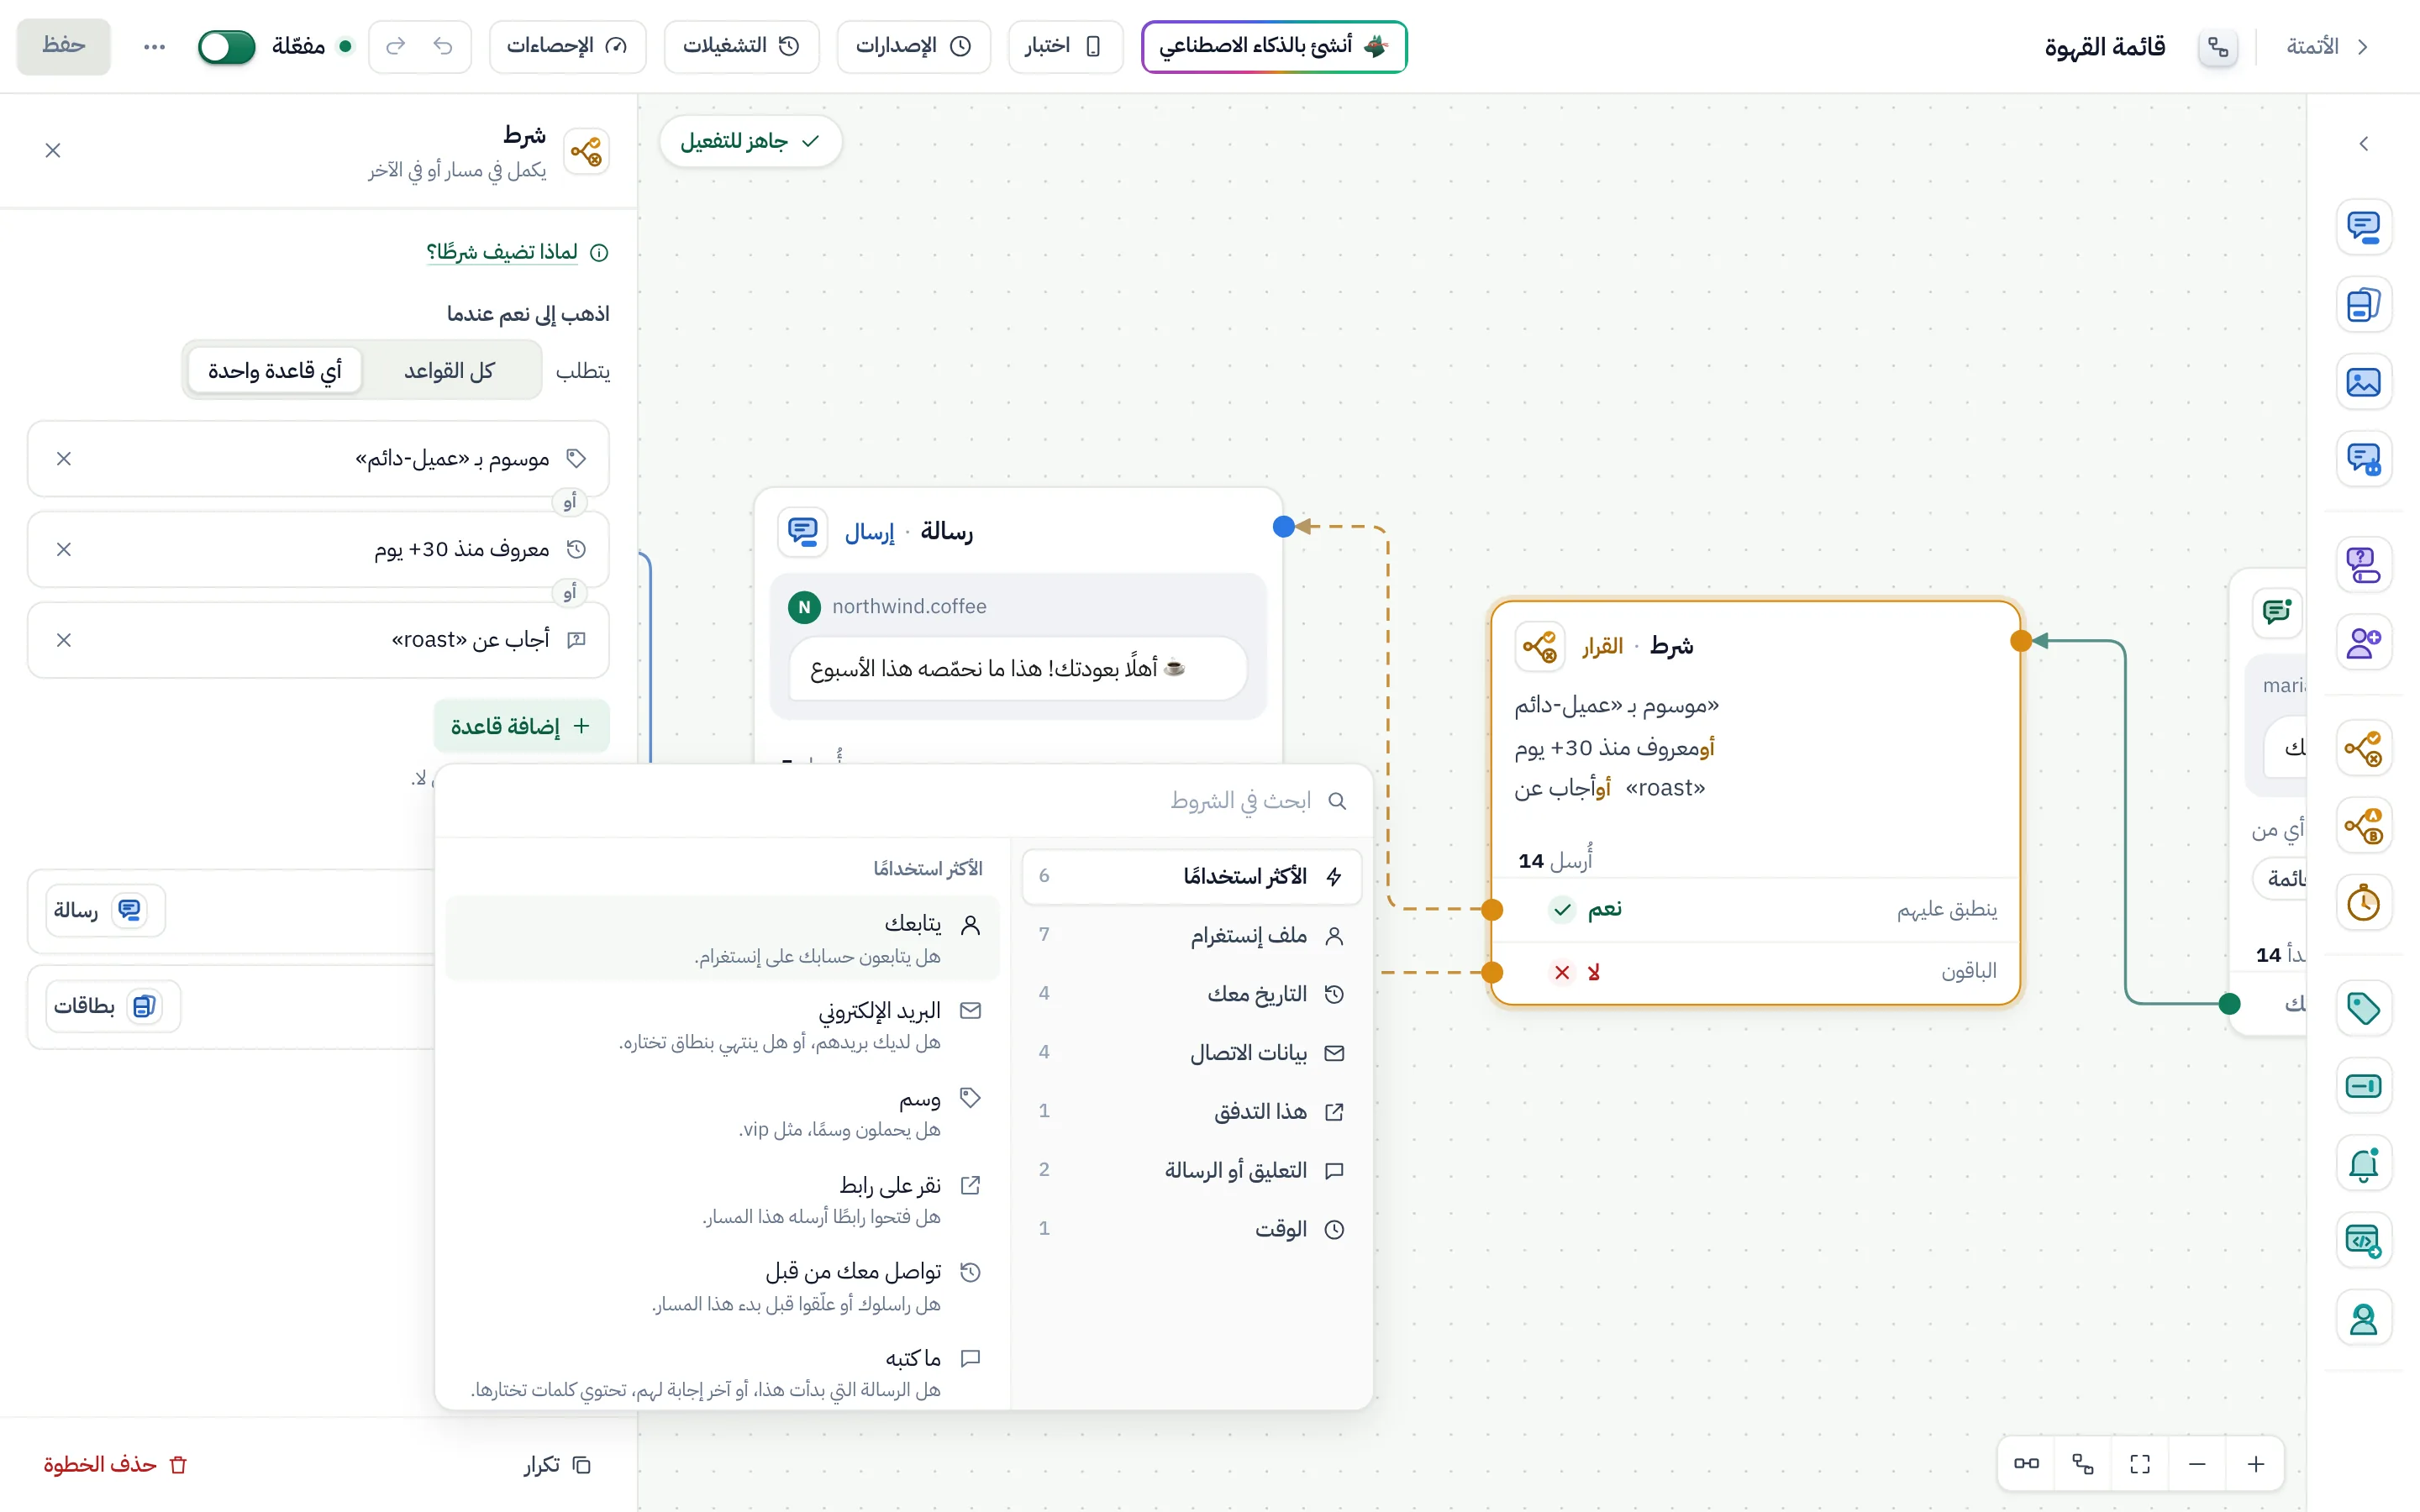Image resolution: width=2420 pixels, height=1512 pixels.
Task: Select the أي قاعدة واحدة option
Action: tap(275, 371)
